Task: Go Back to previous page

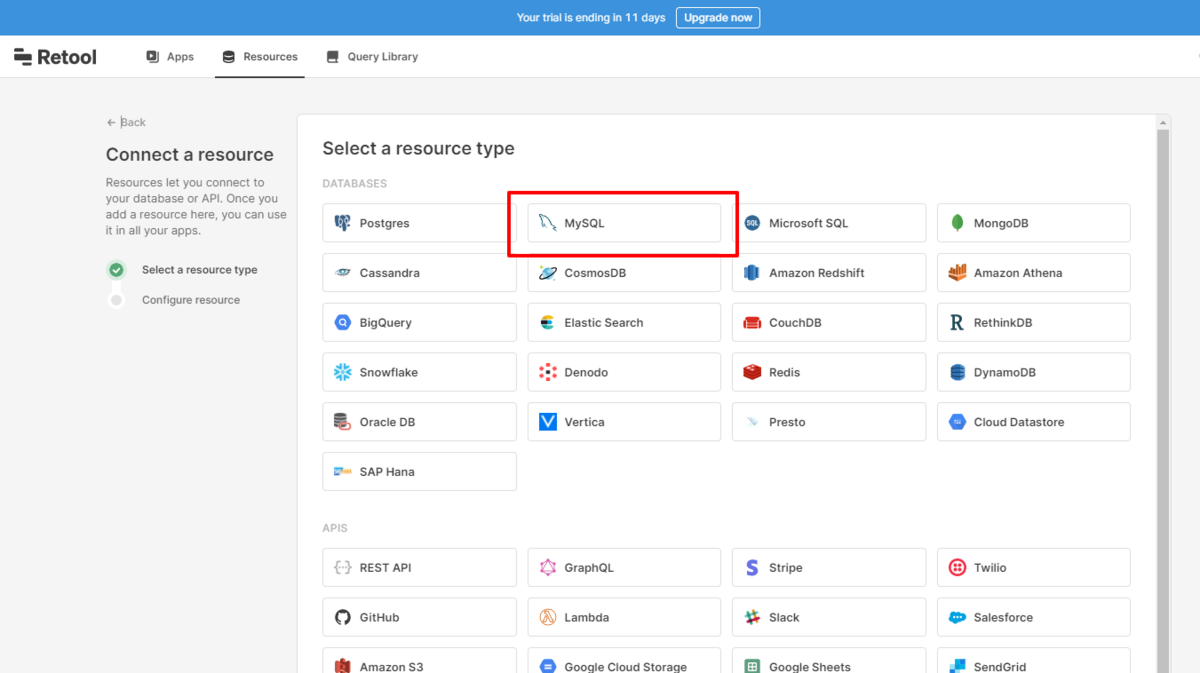Action: click(126, 122)
